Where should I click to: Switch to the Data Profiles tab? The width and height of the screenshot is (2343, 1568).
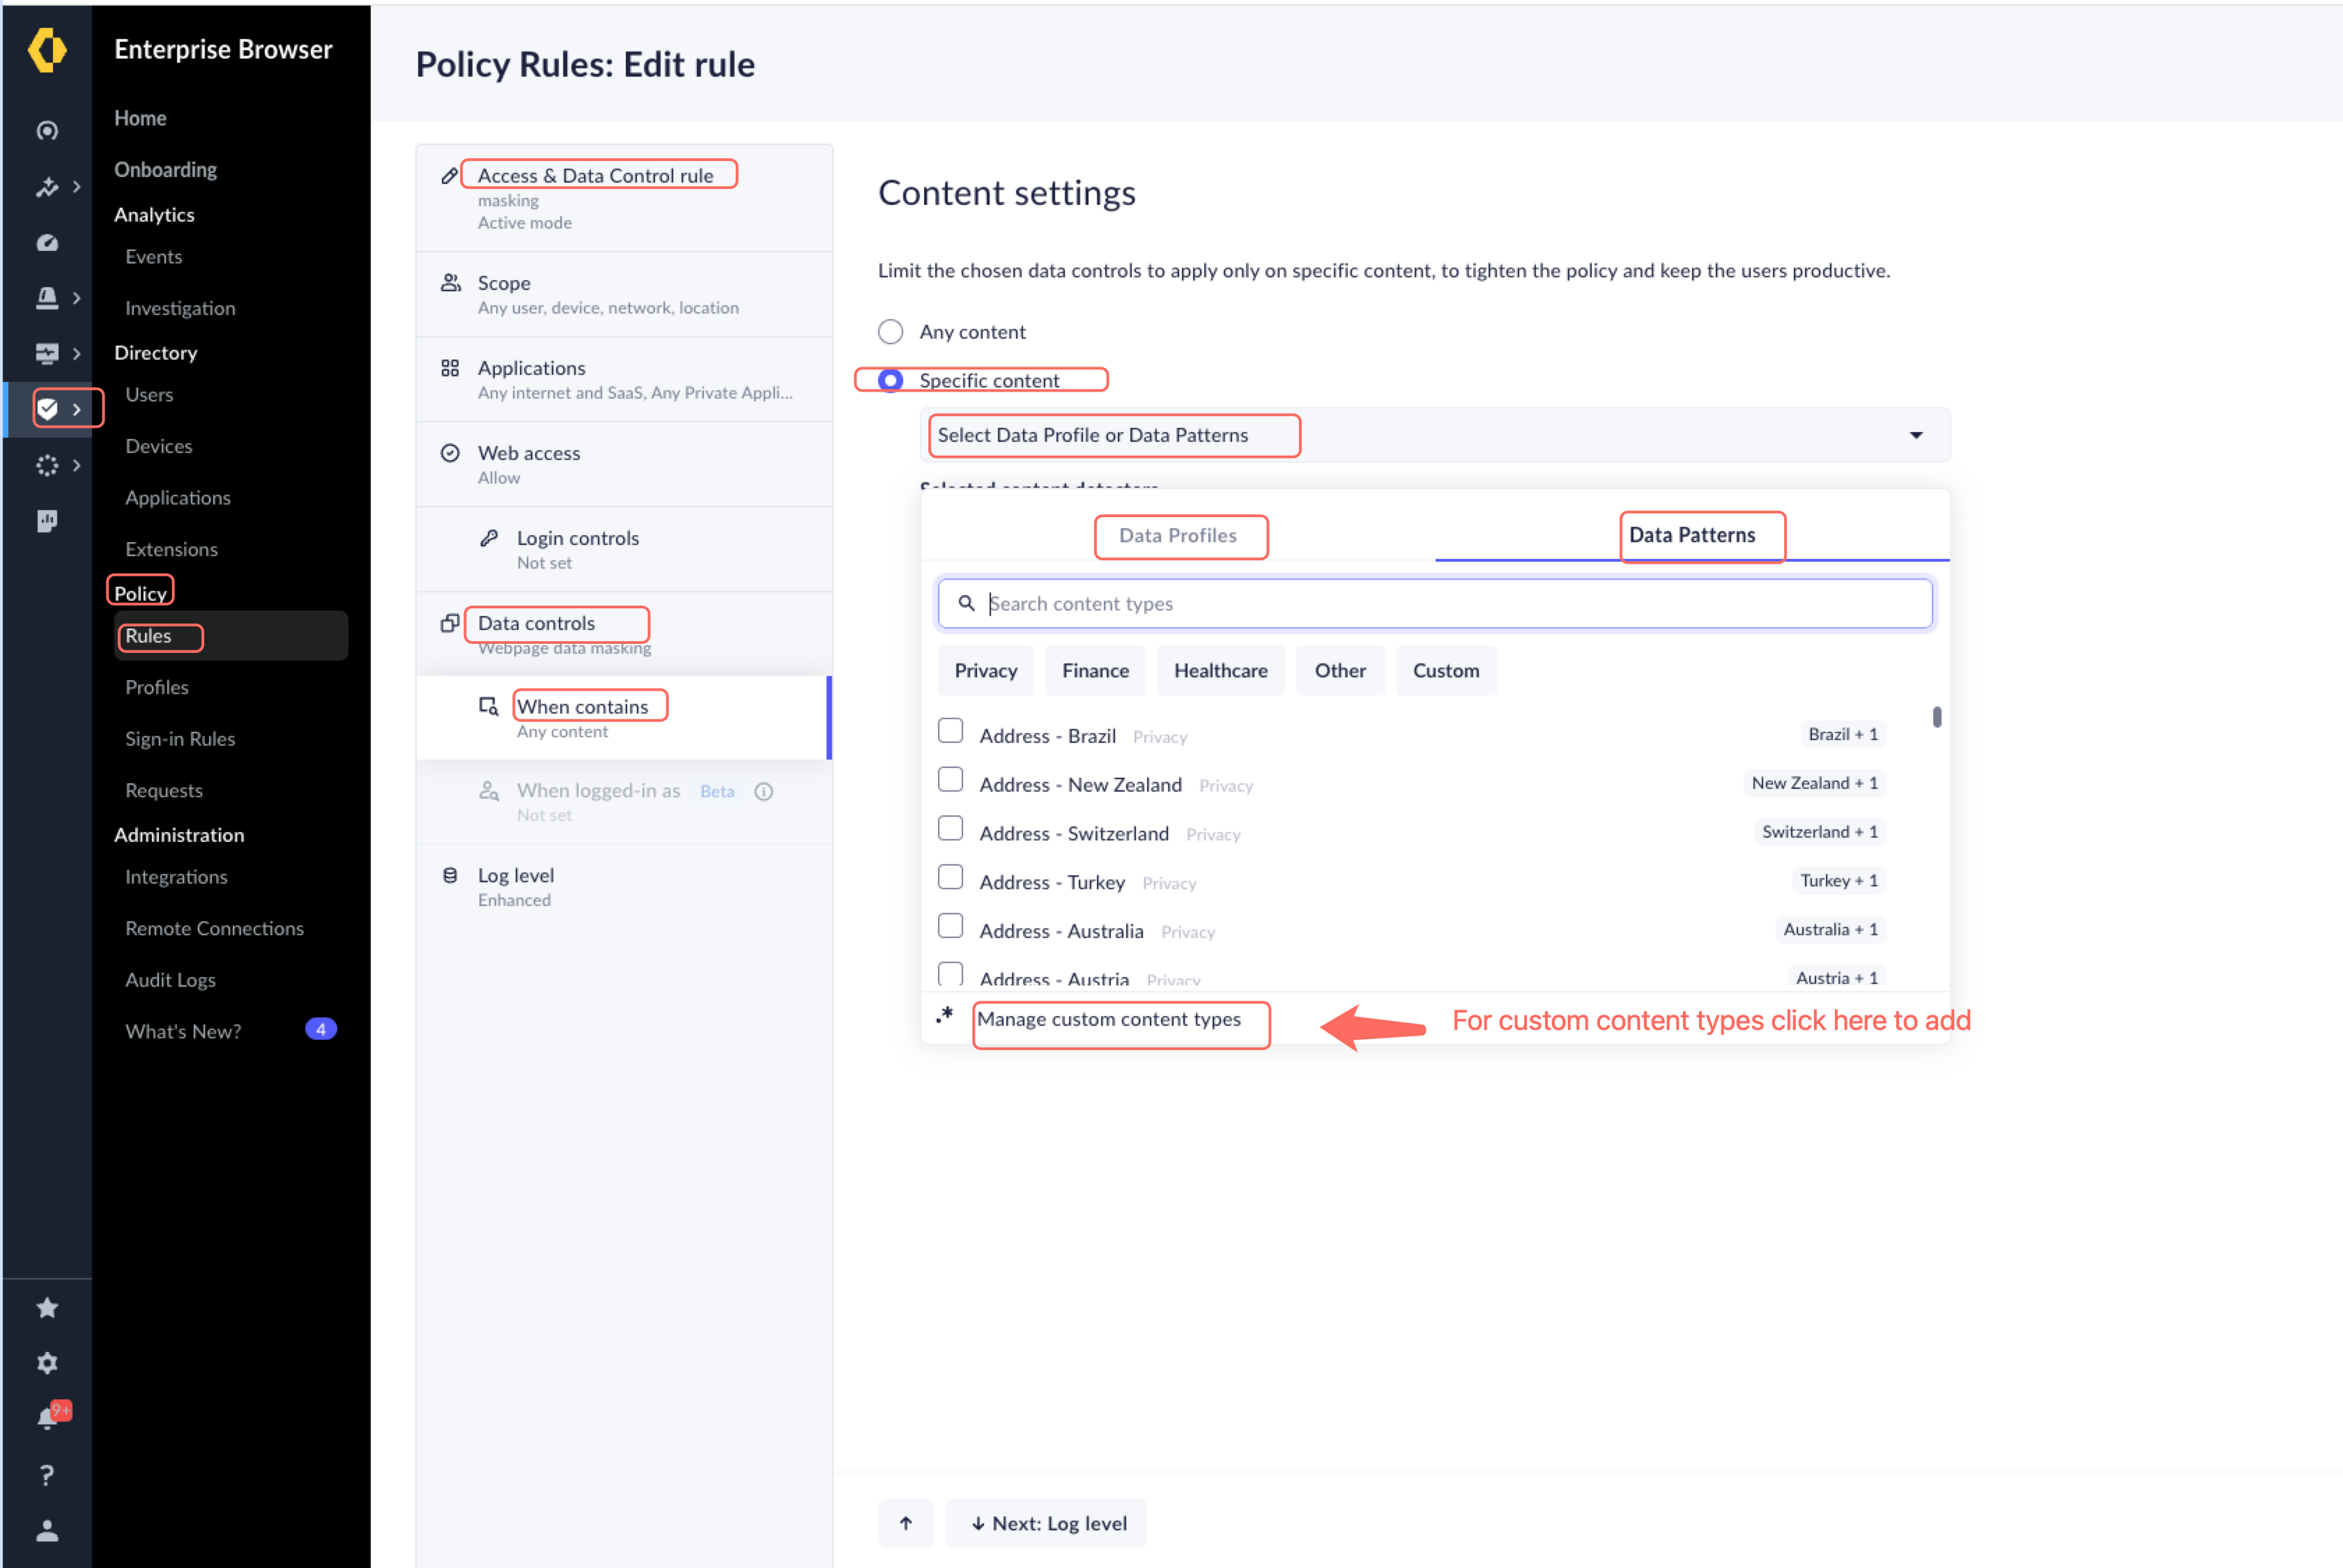coord(1177,535)
